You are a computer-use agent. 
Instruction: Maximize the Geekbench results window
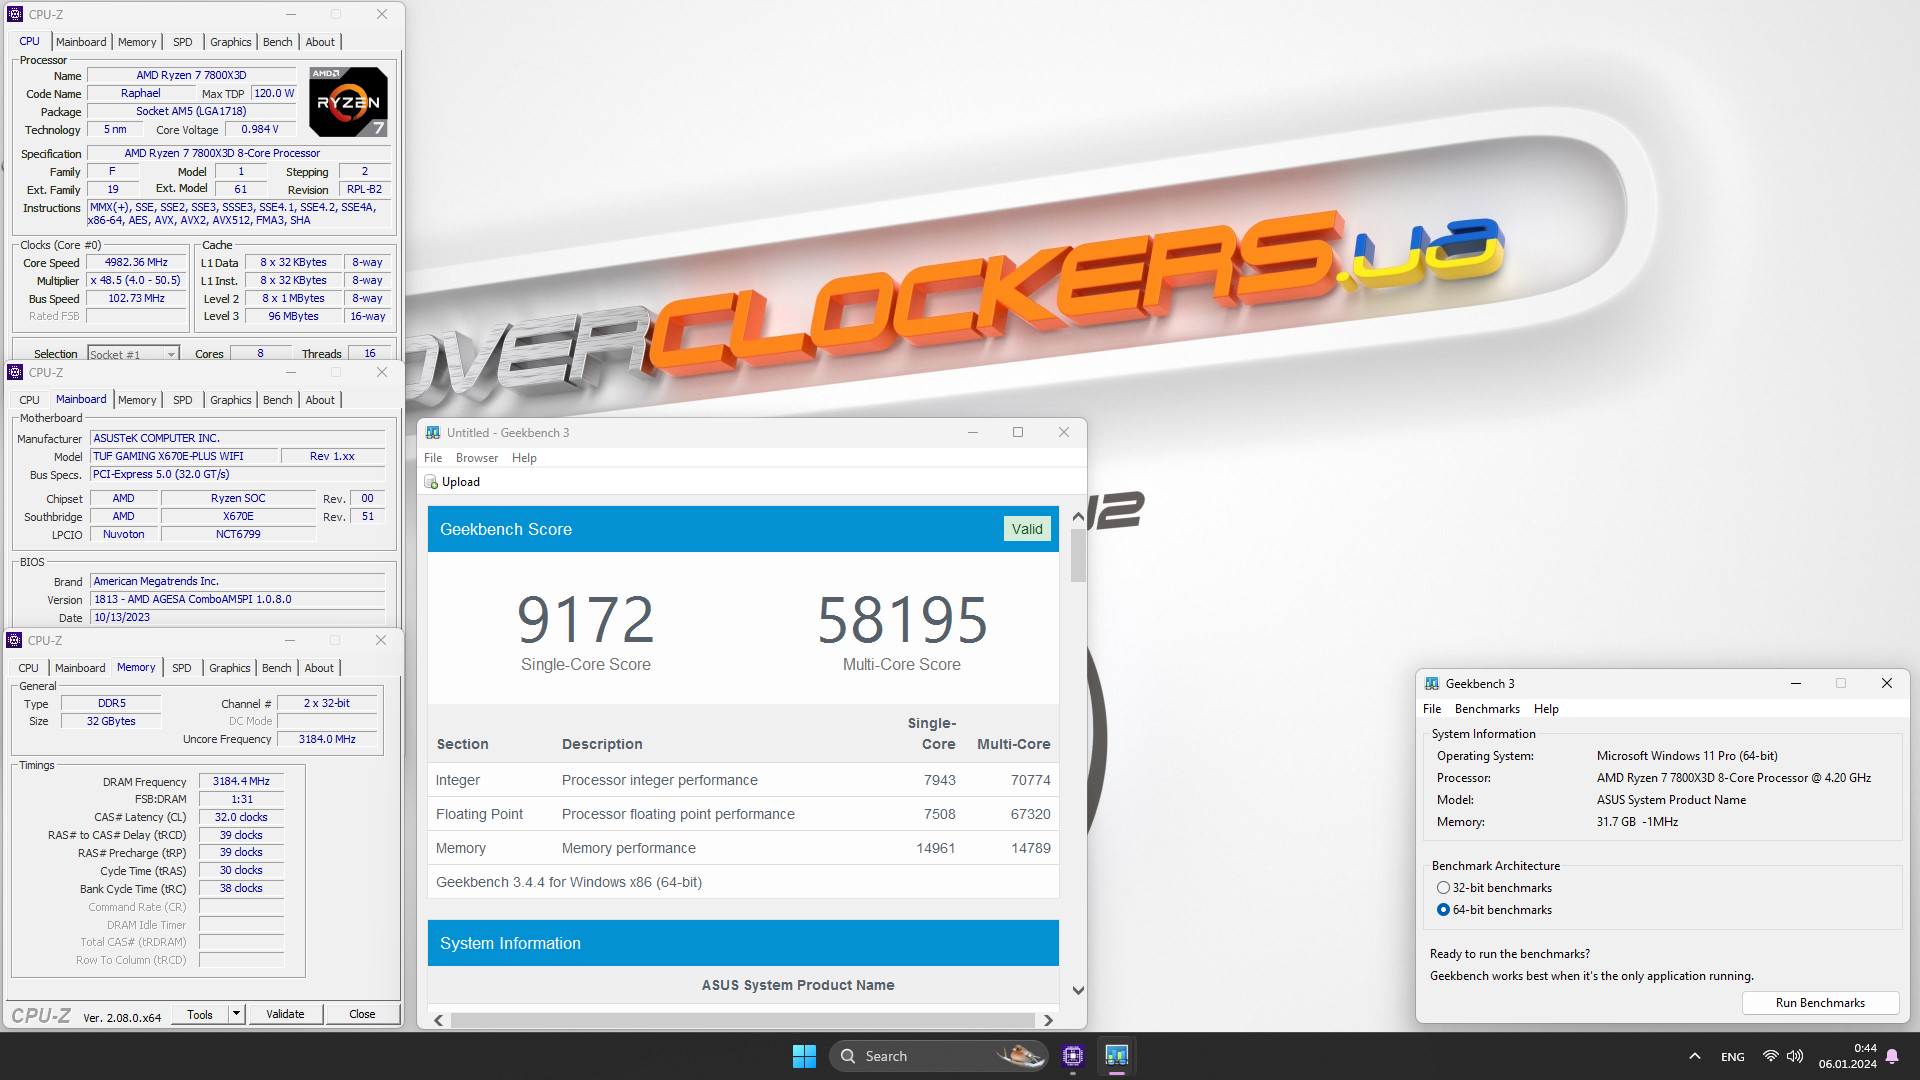click(1018, 432)
